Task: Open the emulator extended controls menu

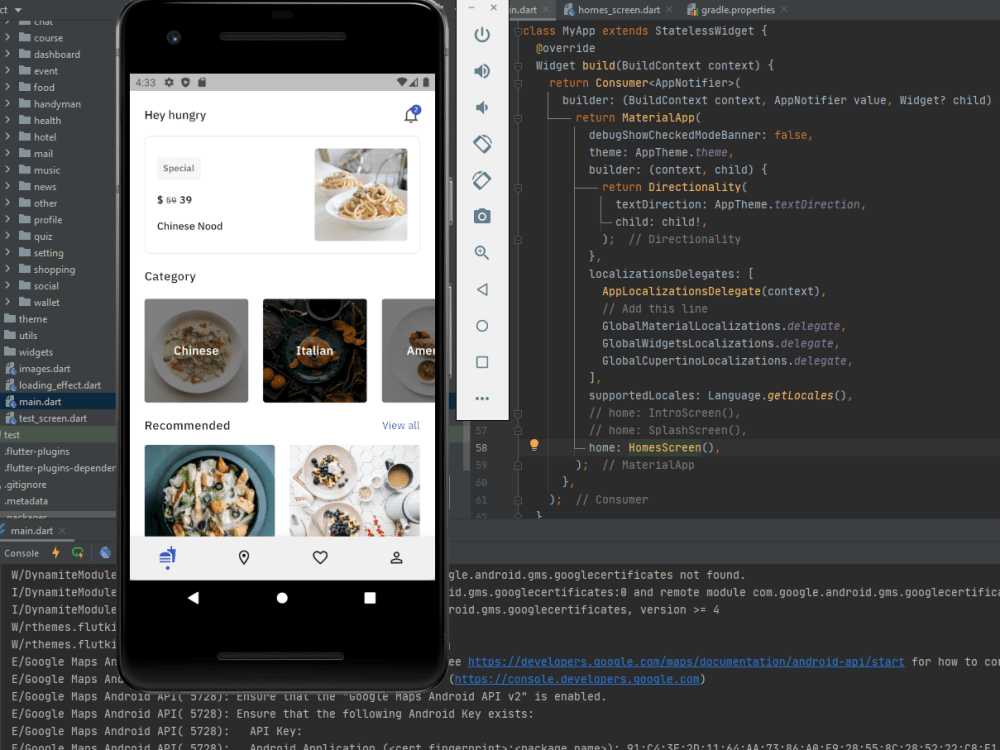Action: (482, 398)
